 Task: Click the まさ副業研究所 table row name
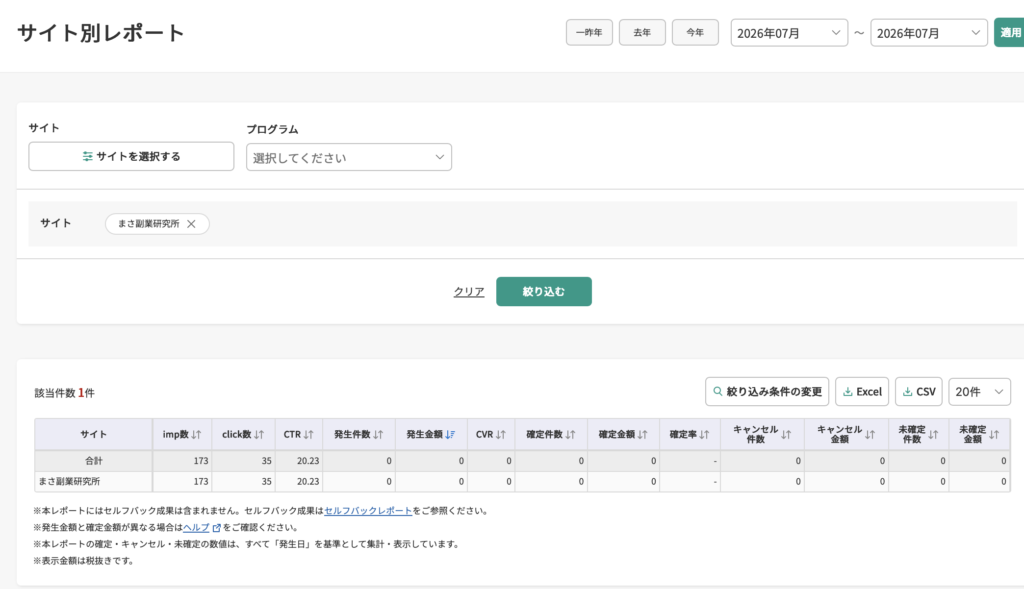click(x=69, y=481)
